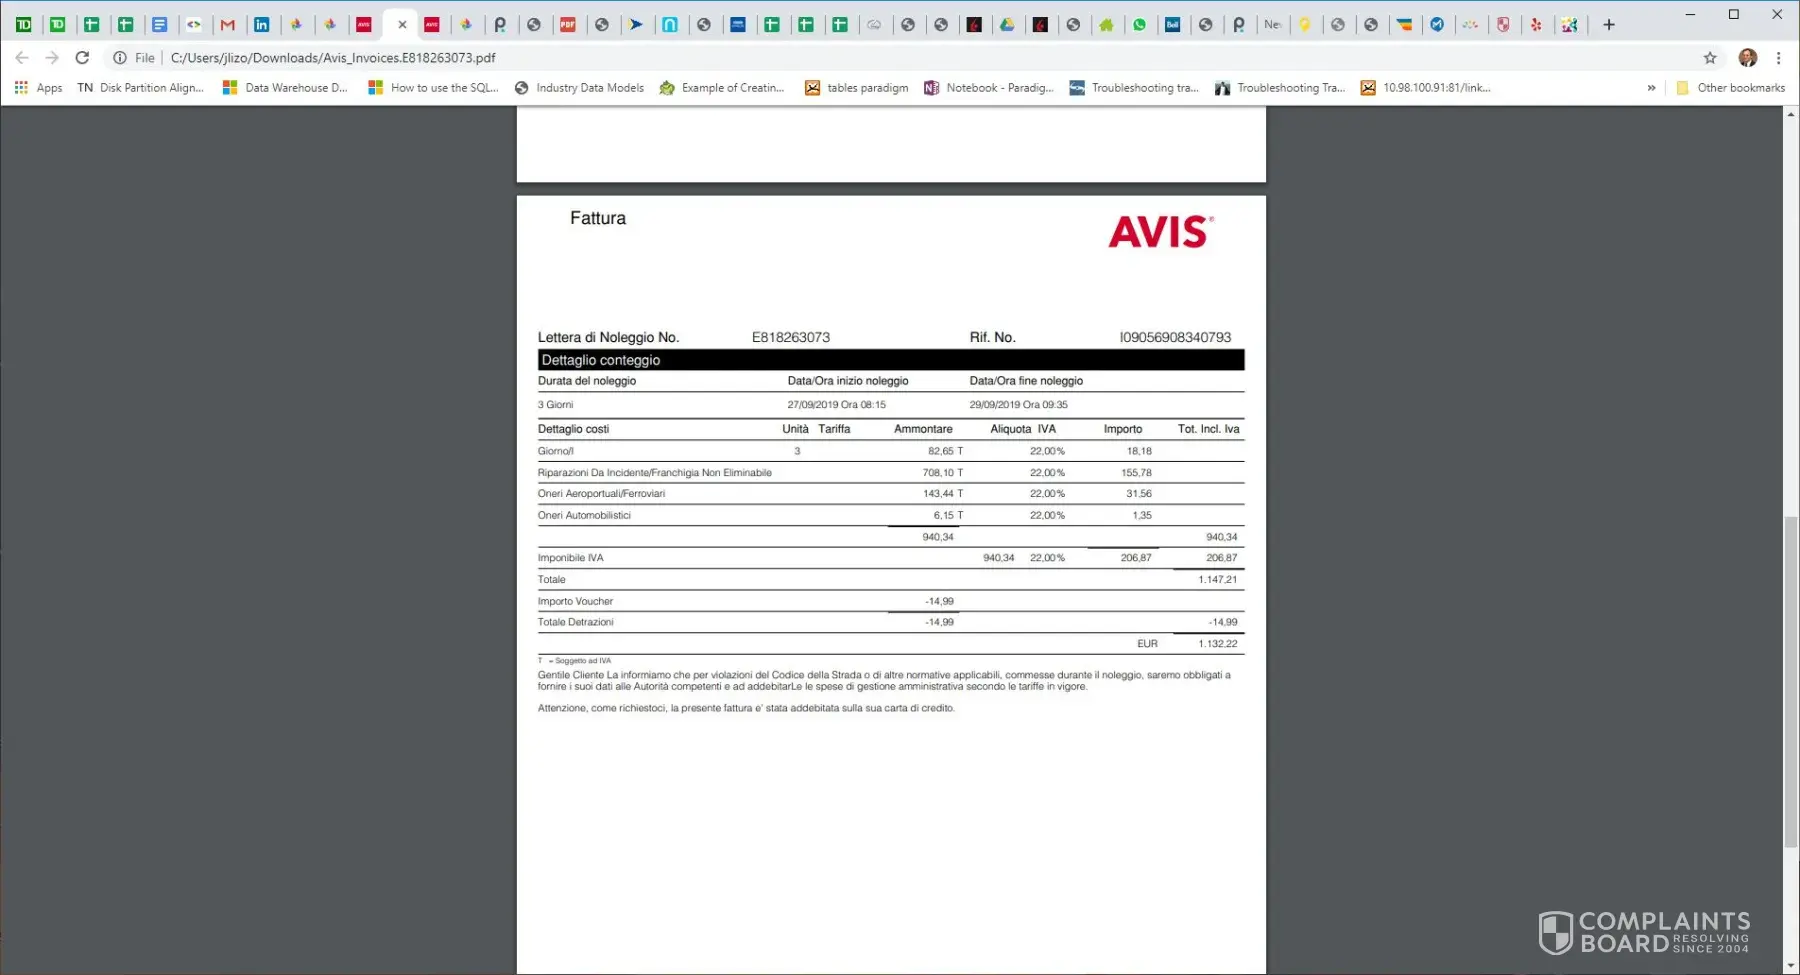Switch to the WhatsApp tab
The image size is (1800, 975).
point(1139,25)
